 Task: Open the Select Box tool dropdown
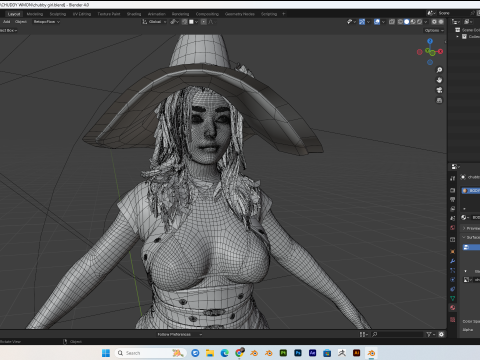pyautogui.click(x=9, y=30)
